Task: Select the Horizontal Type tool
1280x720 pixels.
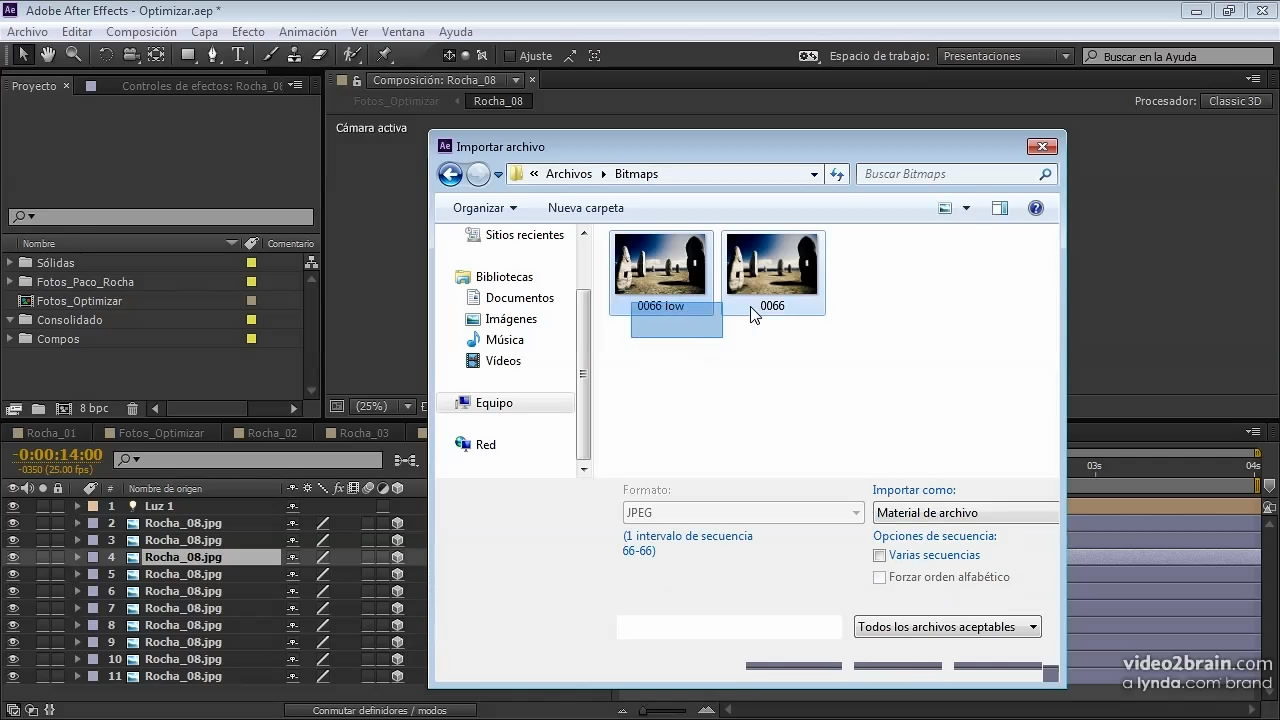Action: tap(238, 55)
